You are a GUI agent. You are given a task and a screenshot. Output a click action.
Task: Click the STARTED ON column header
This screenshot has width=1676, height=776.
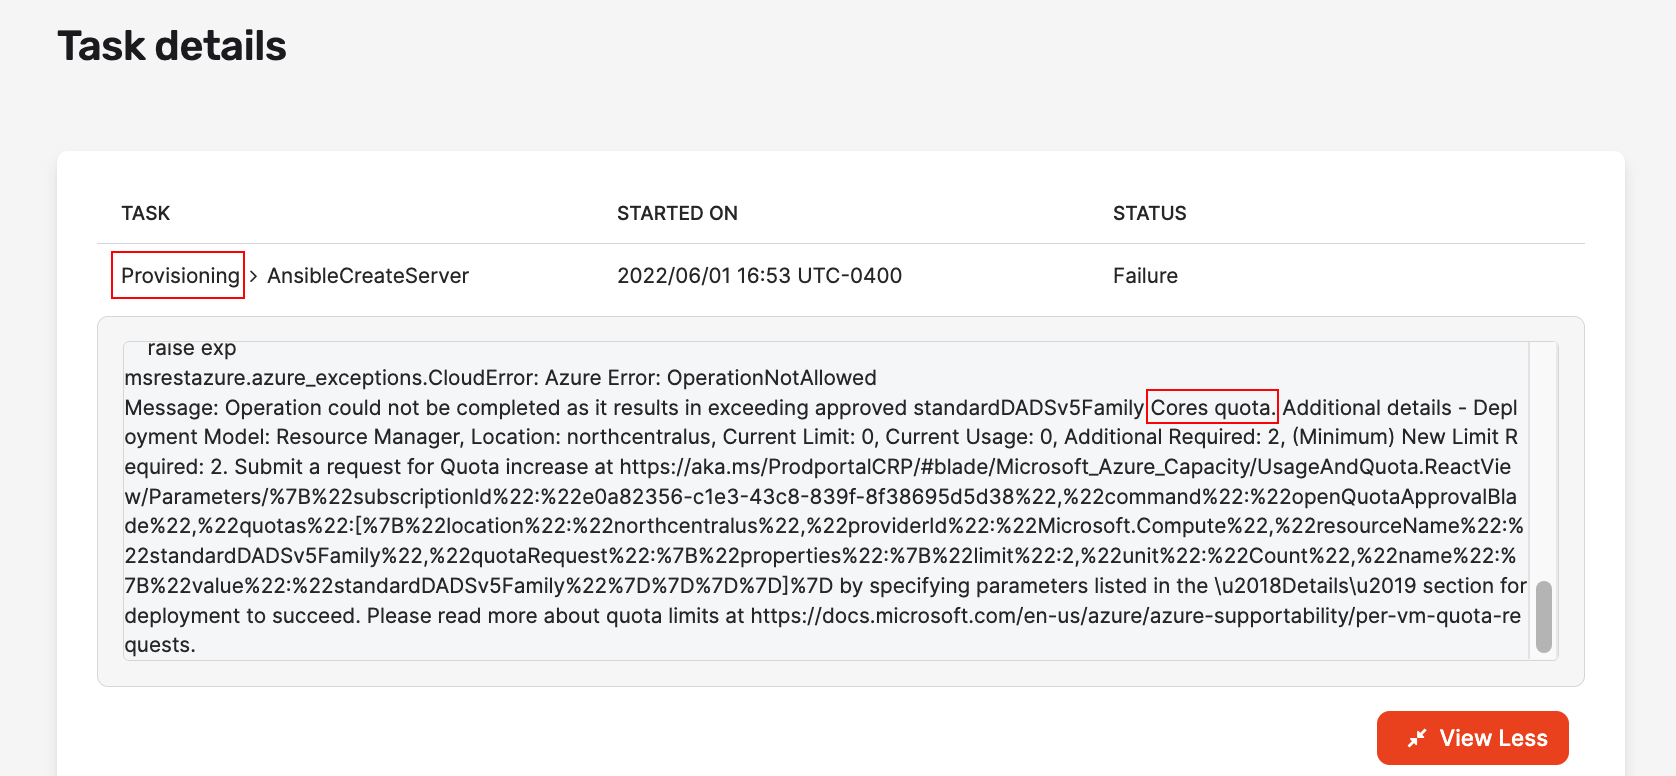[677, 212]
